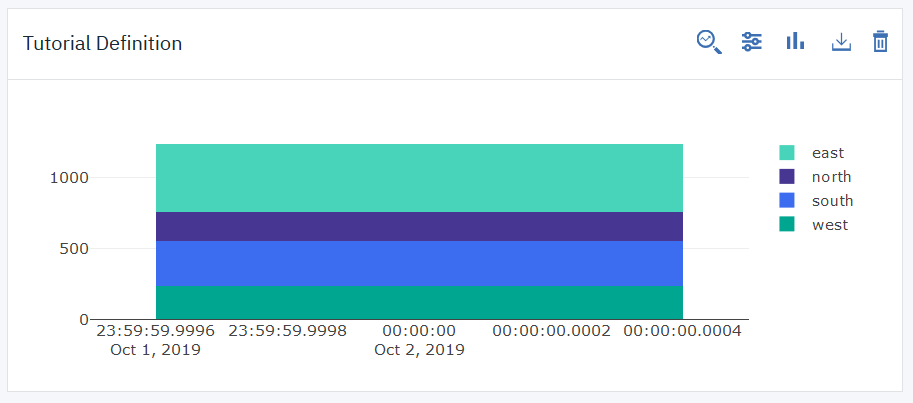Open the chart zoom magnifier icon
Viewport: 913px width, 403px height.
pos(709,41)
